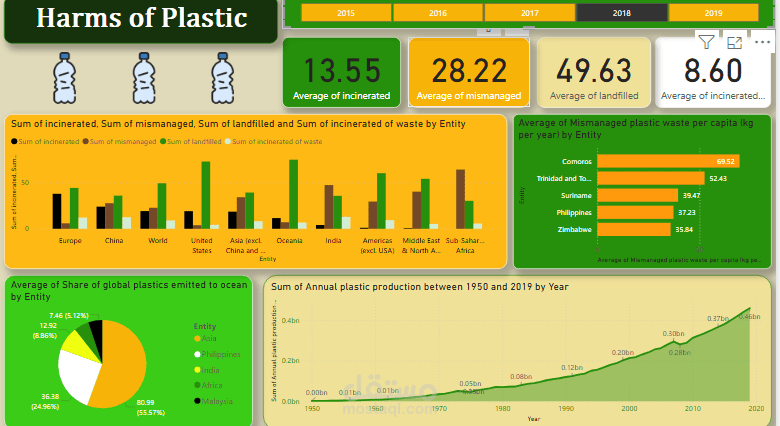
Task: Click the Harms of Plastic title
Action: [142, 18]
